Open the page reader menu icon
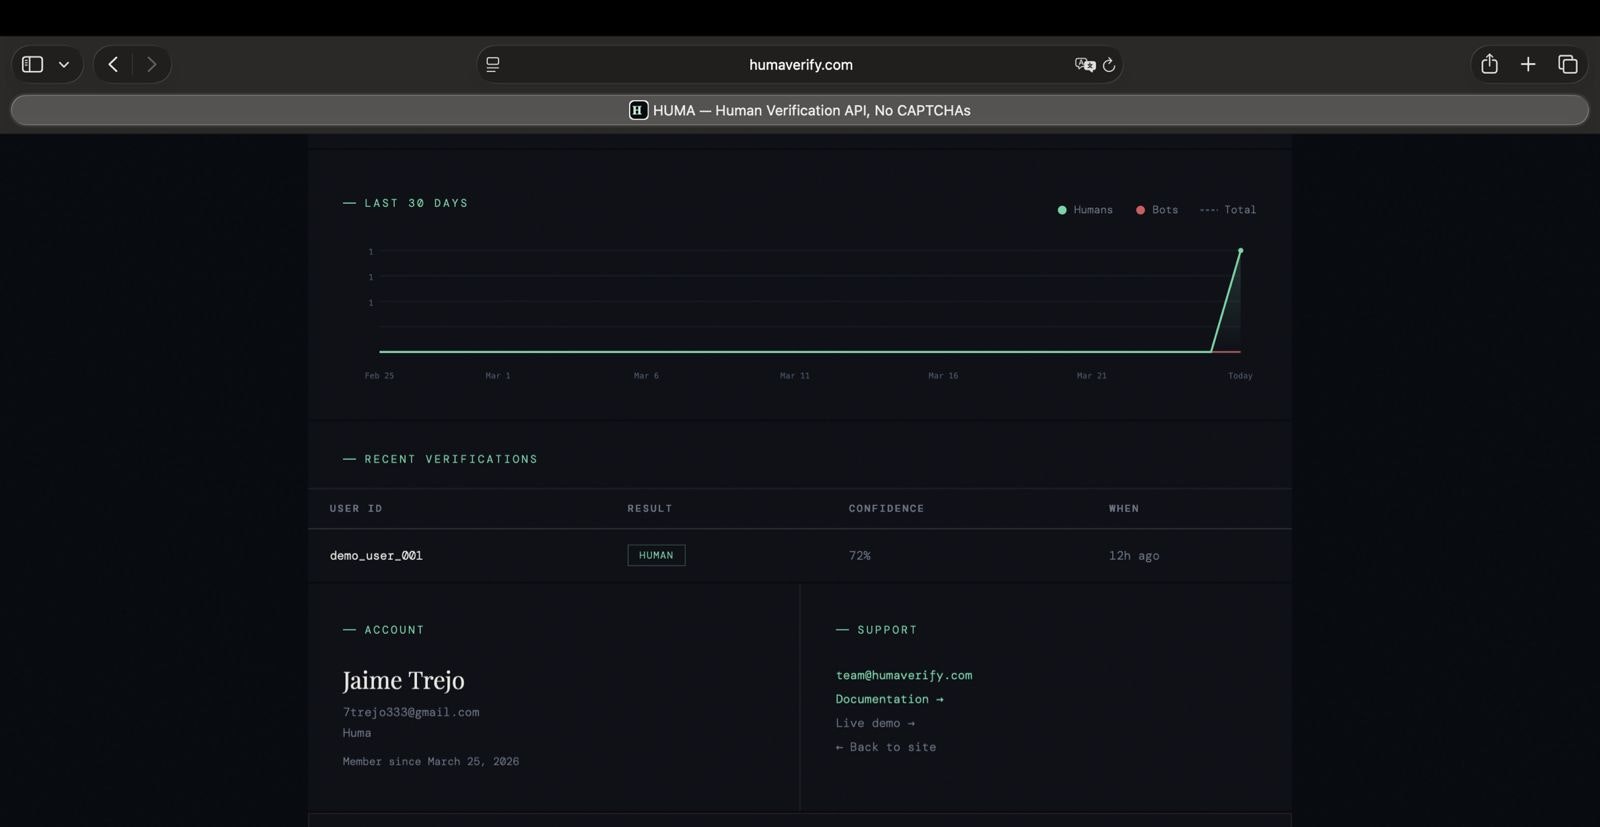 [493, 64]
